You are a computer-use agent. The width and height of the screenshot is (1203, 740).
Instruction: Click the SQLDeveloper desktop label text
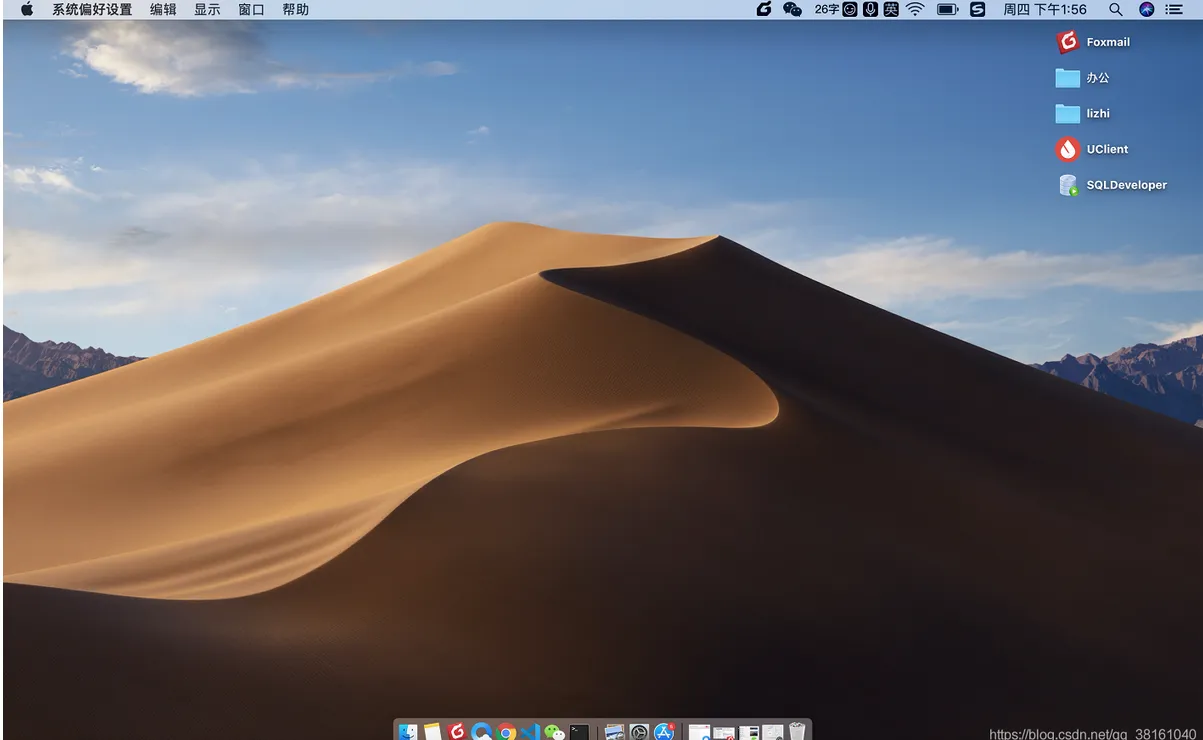pos(1127,185)
